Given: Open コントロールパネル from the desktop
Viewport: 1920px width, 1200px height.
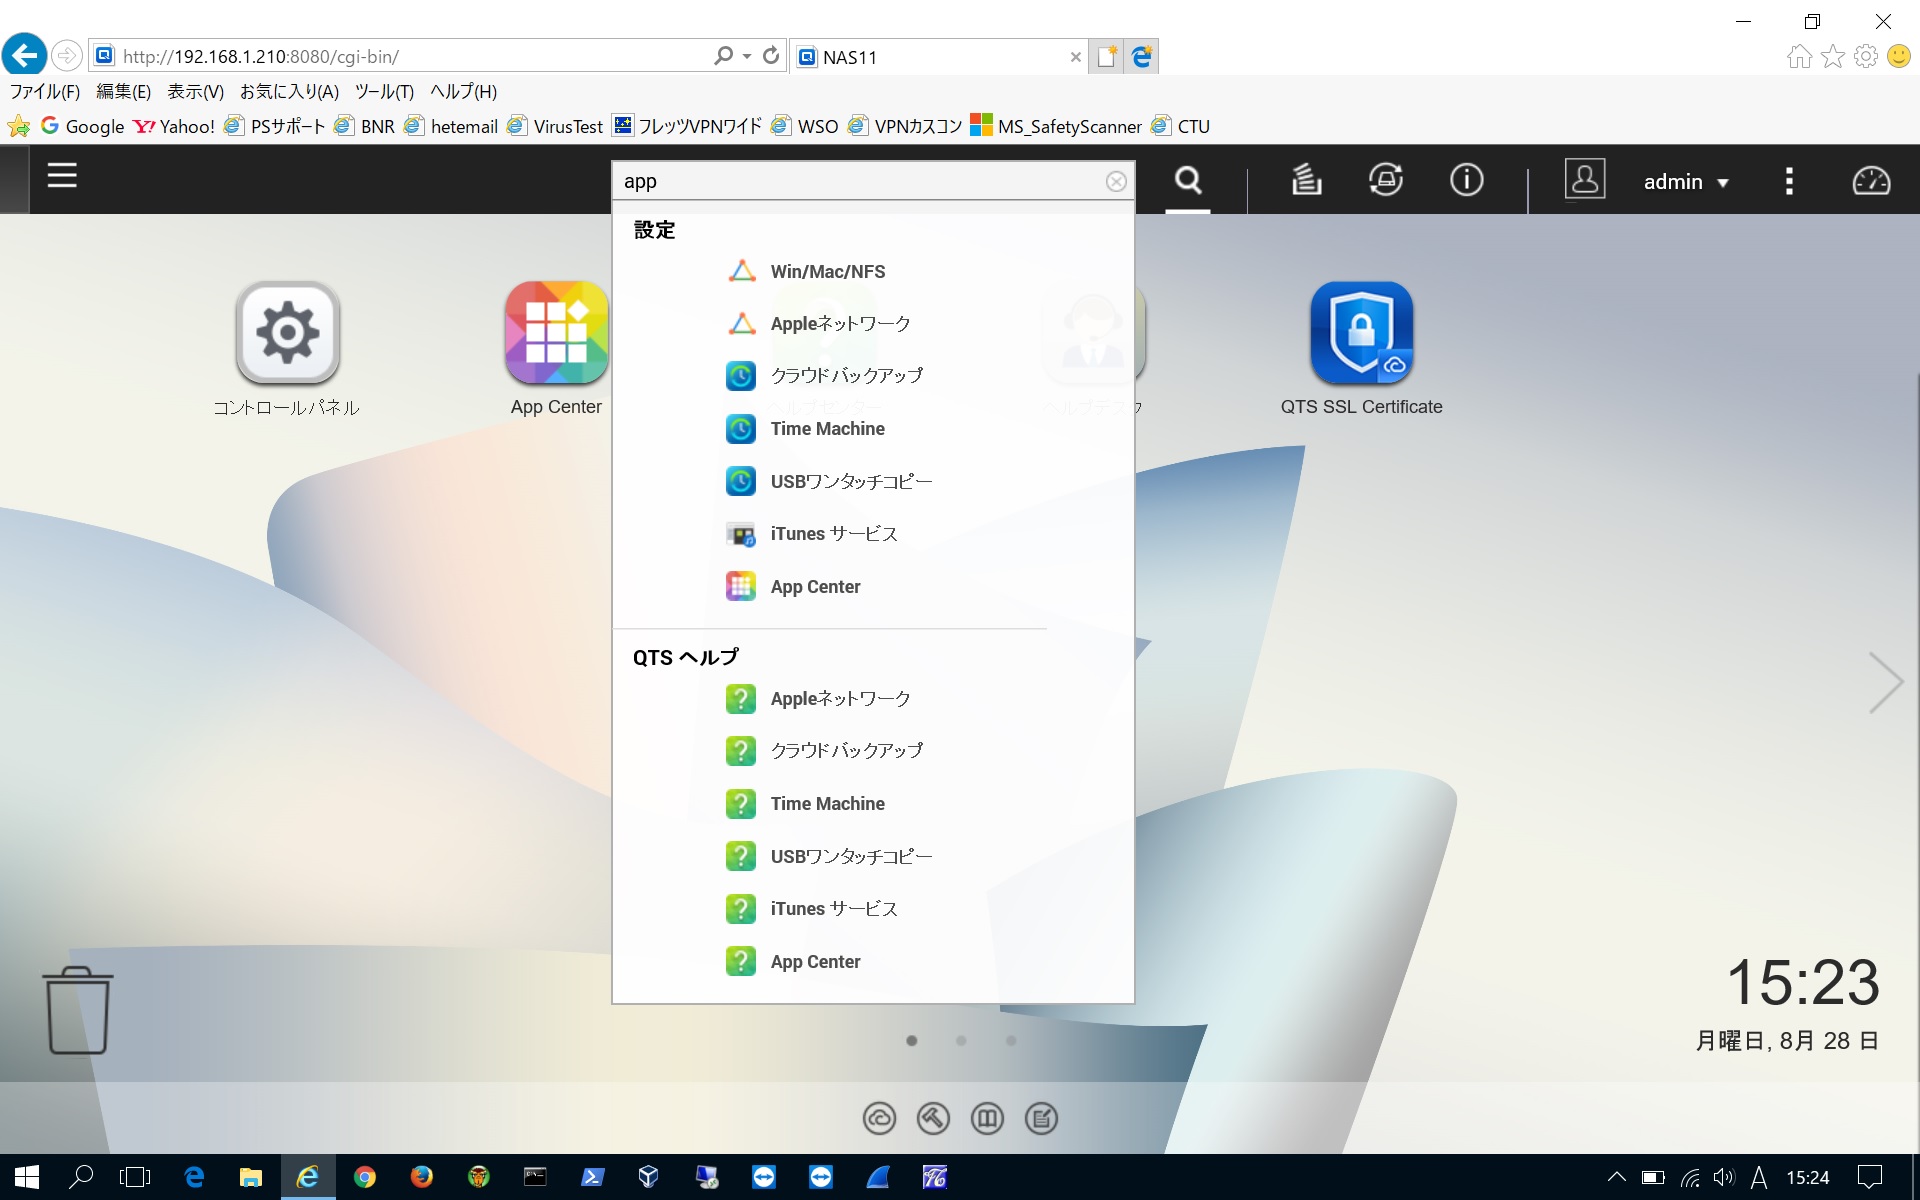Looking at the screenshot, I should click(287, 333).
